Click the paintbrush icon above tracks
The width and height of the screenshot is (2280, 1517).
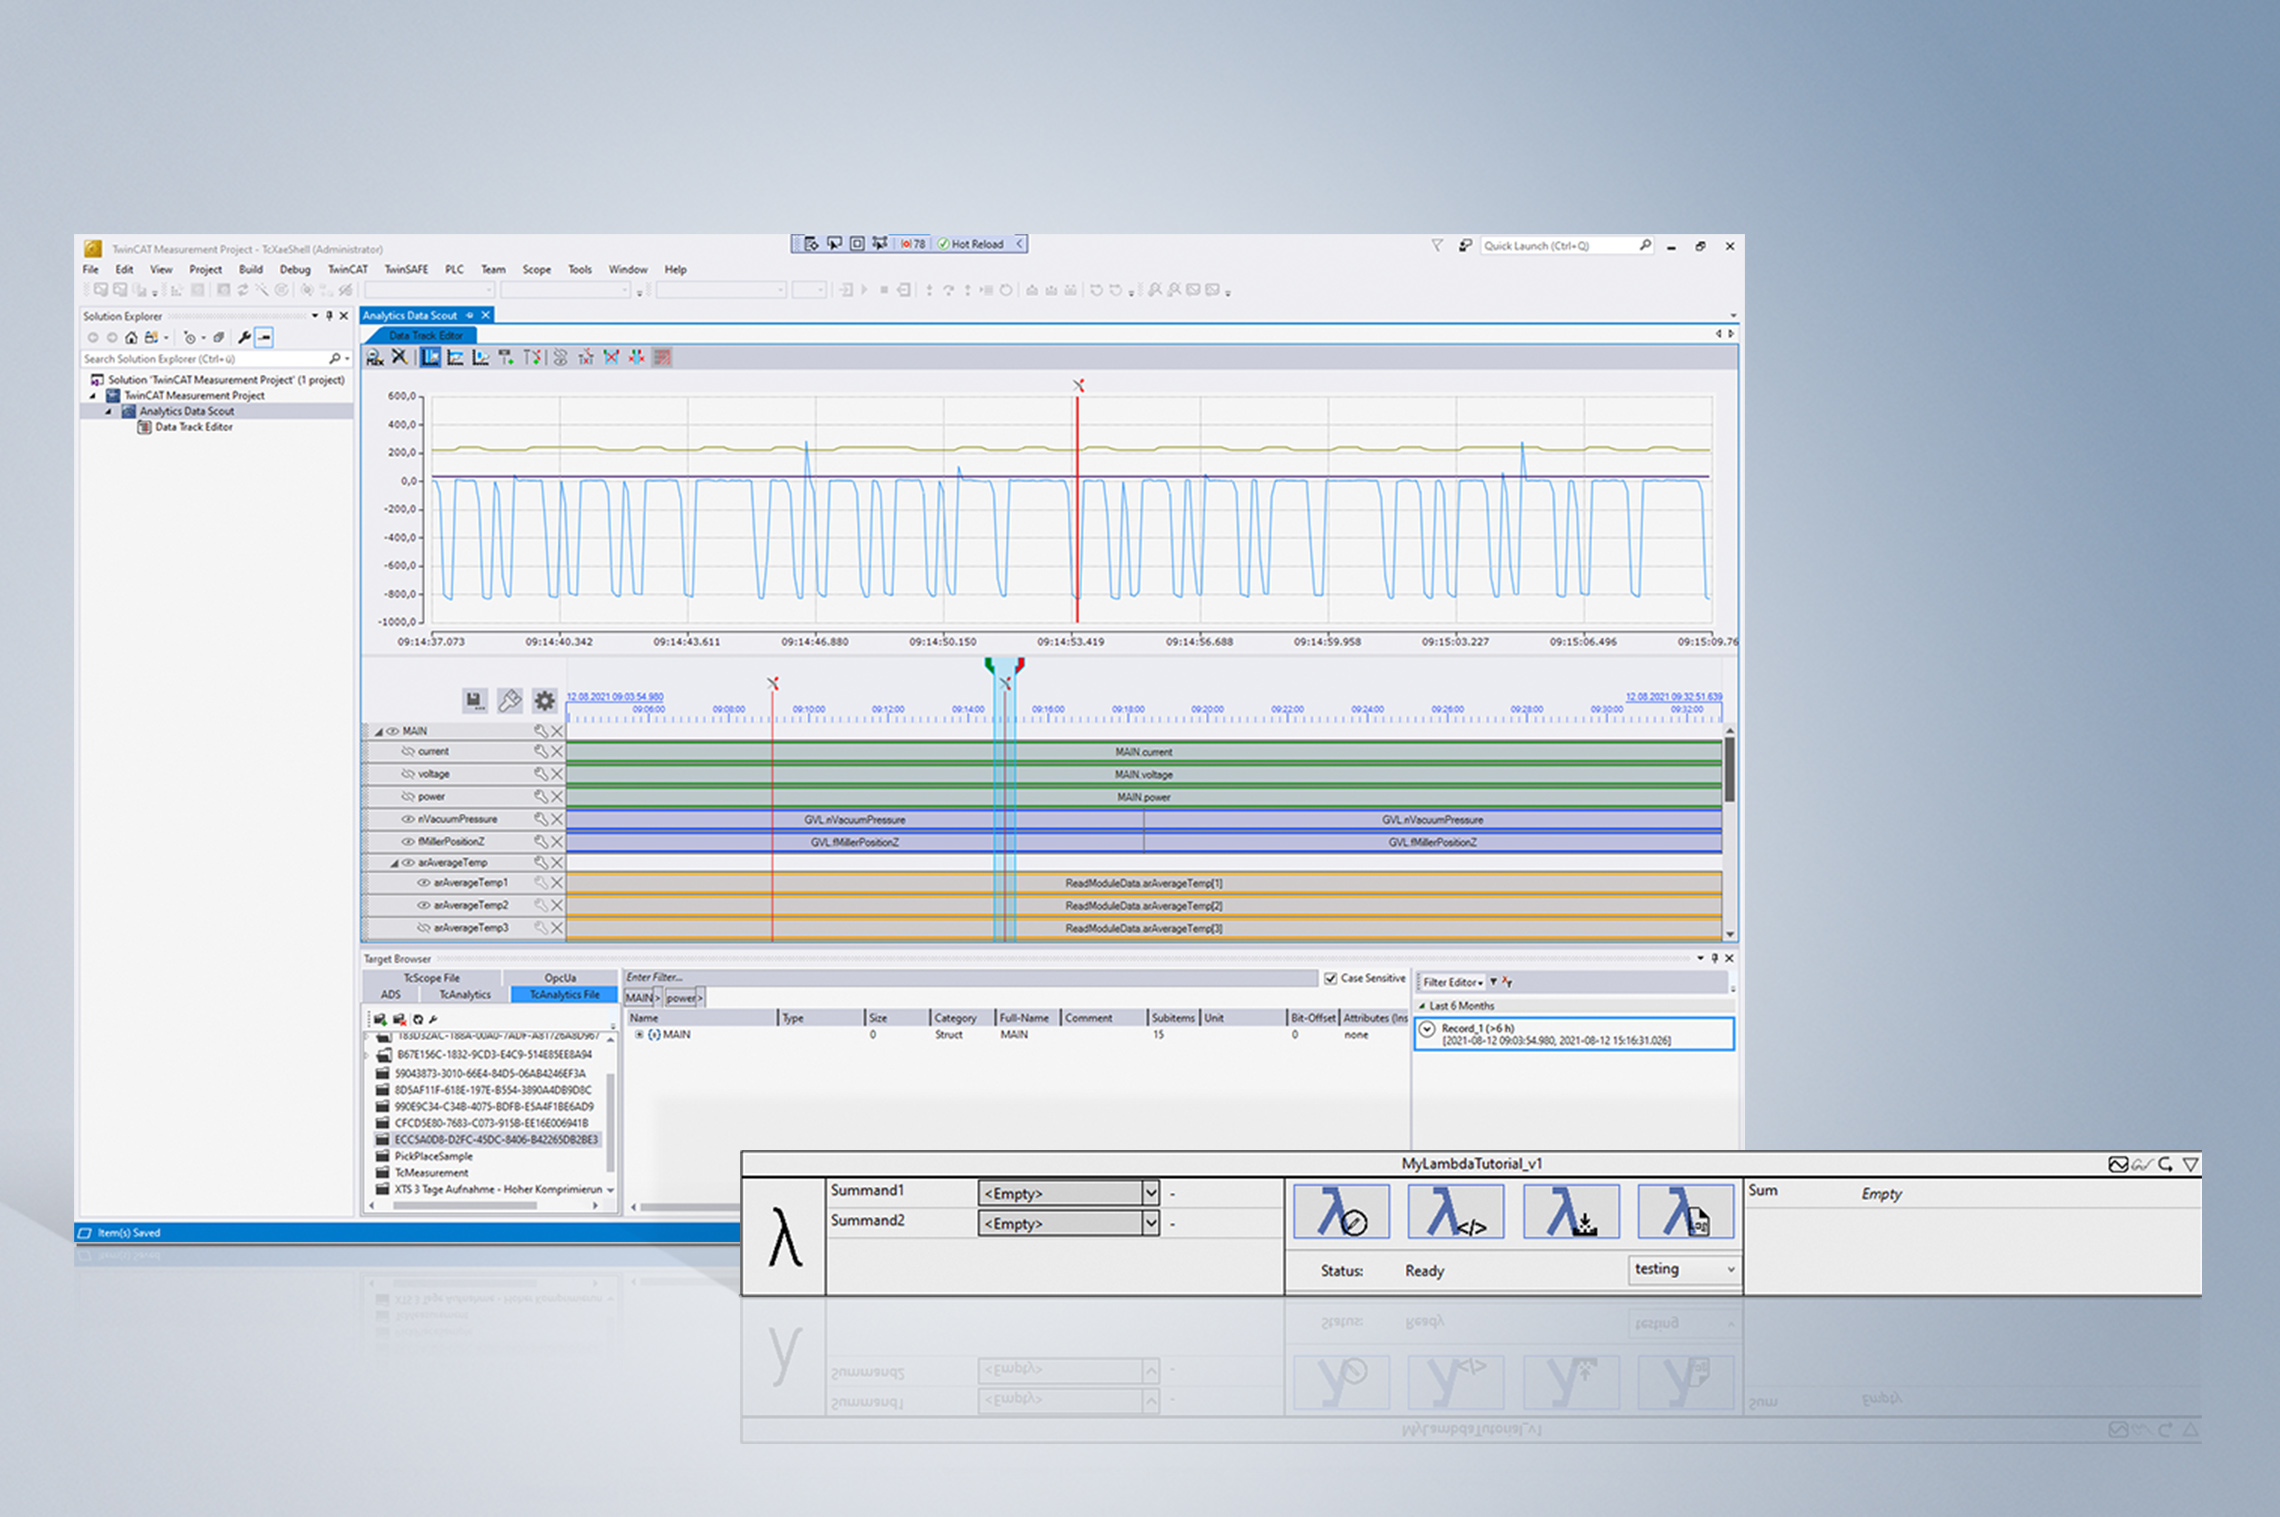509,700
